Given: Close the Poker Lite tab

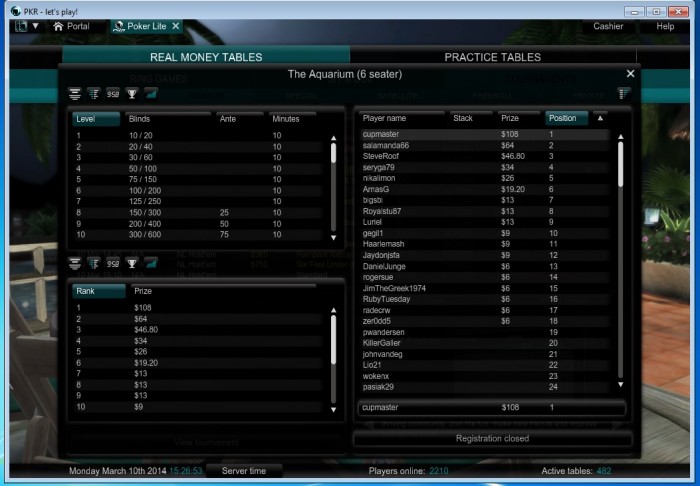Looking at the screenshot, I should [176, 26].
